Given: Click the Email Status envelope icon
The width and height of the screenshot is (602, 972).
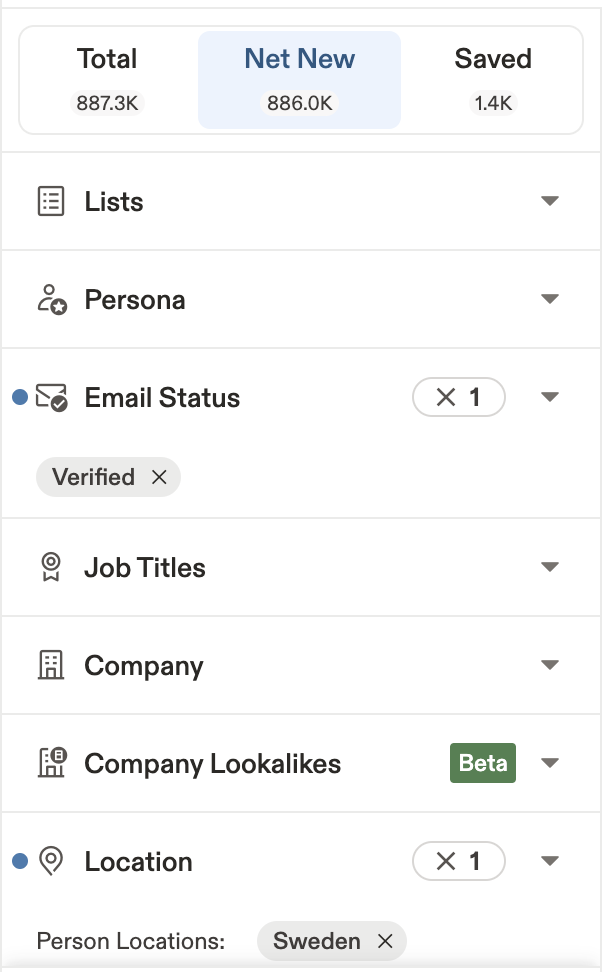Looking at the screenshot, I should click(51, 398).
